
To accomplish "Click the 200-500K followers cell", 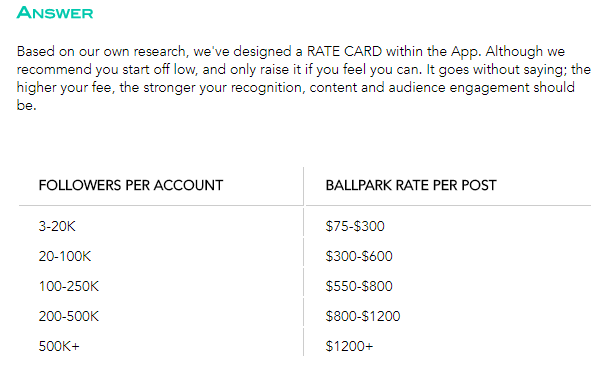I will click(x=69, y=316).
